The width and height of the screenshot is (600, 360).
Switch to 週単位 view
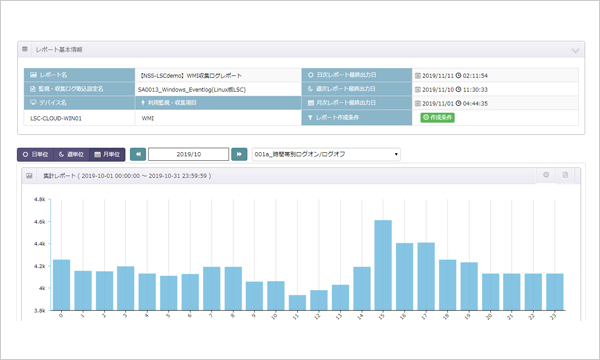[71, 155]
